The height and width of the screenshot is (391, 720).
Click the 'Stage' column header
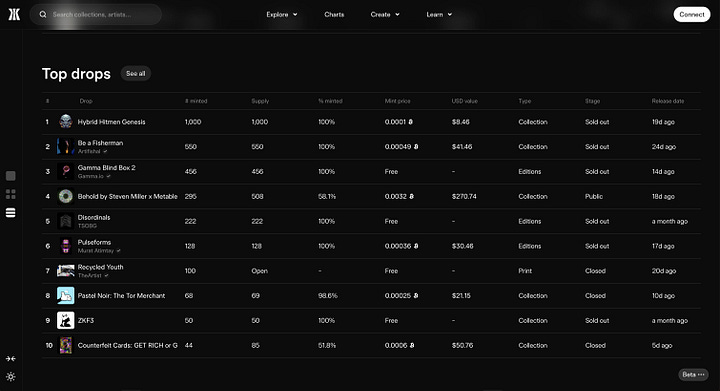click(592, 101)
